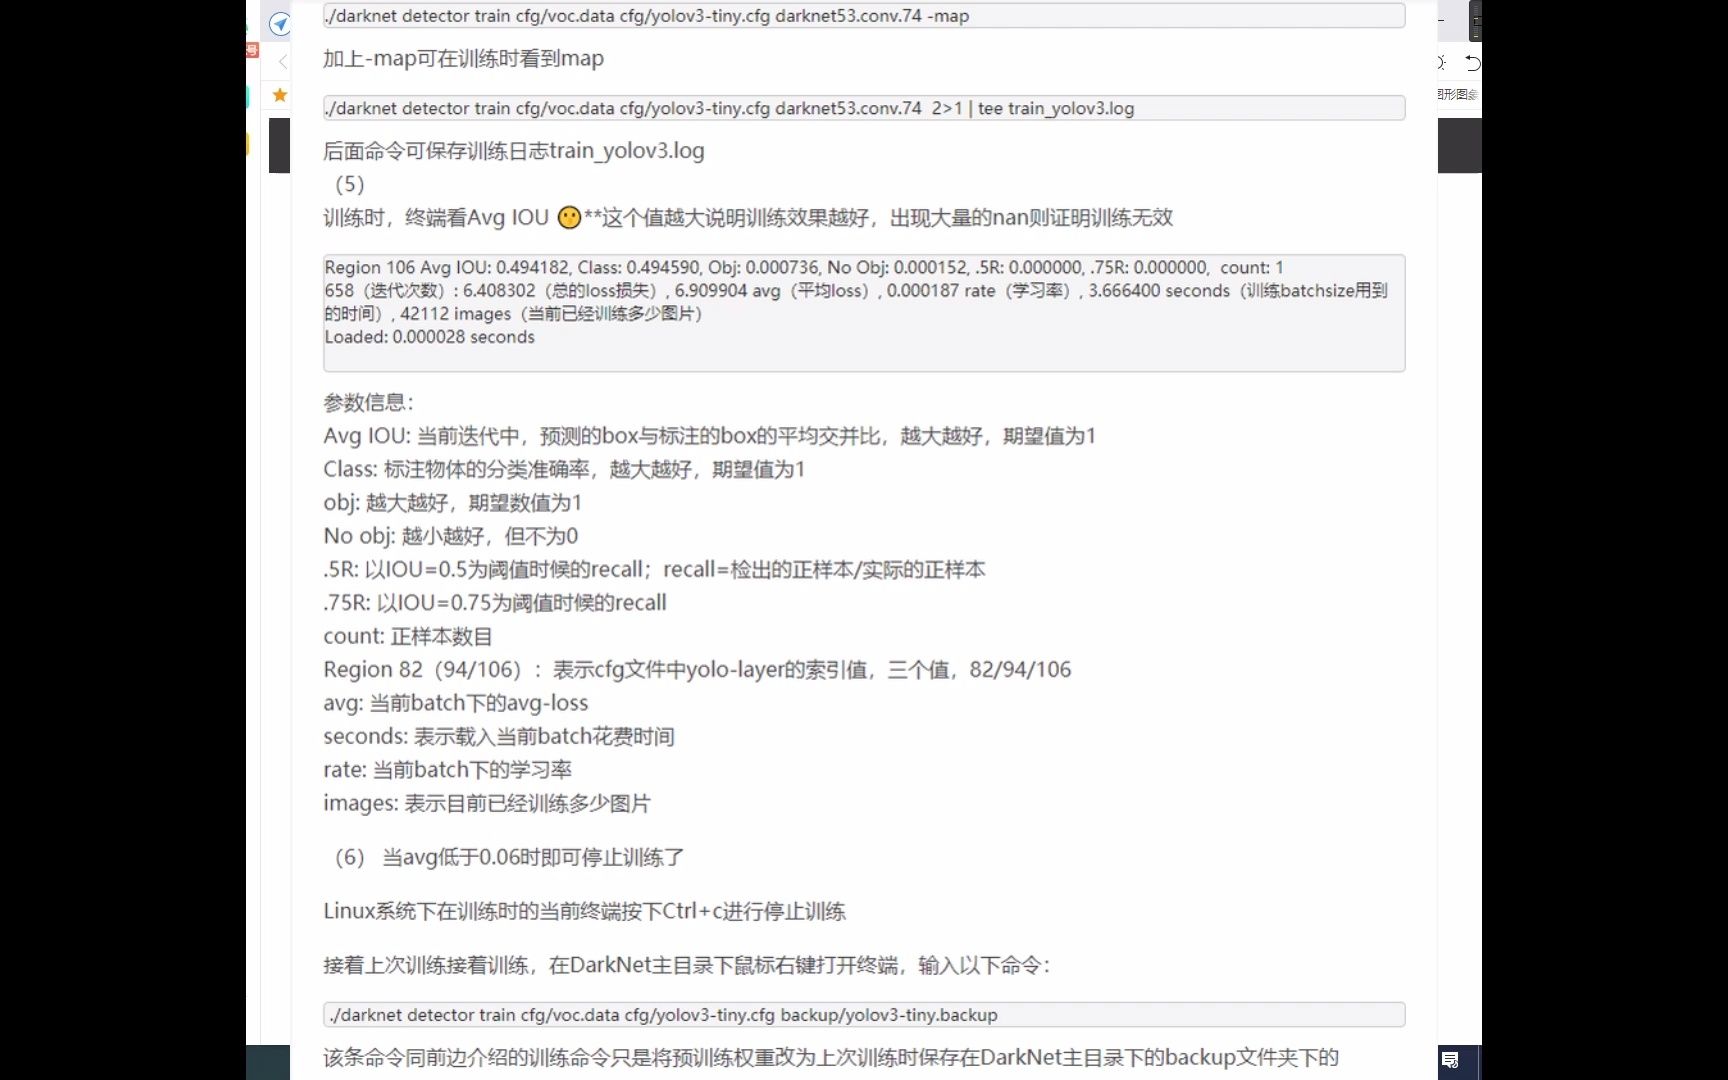Click the line "count: 正样本数目"

[x=407, y=636]
